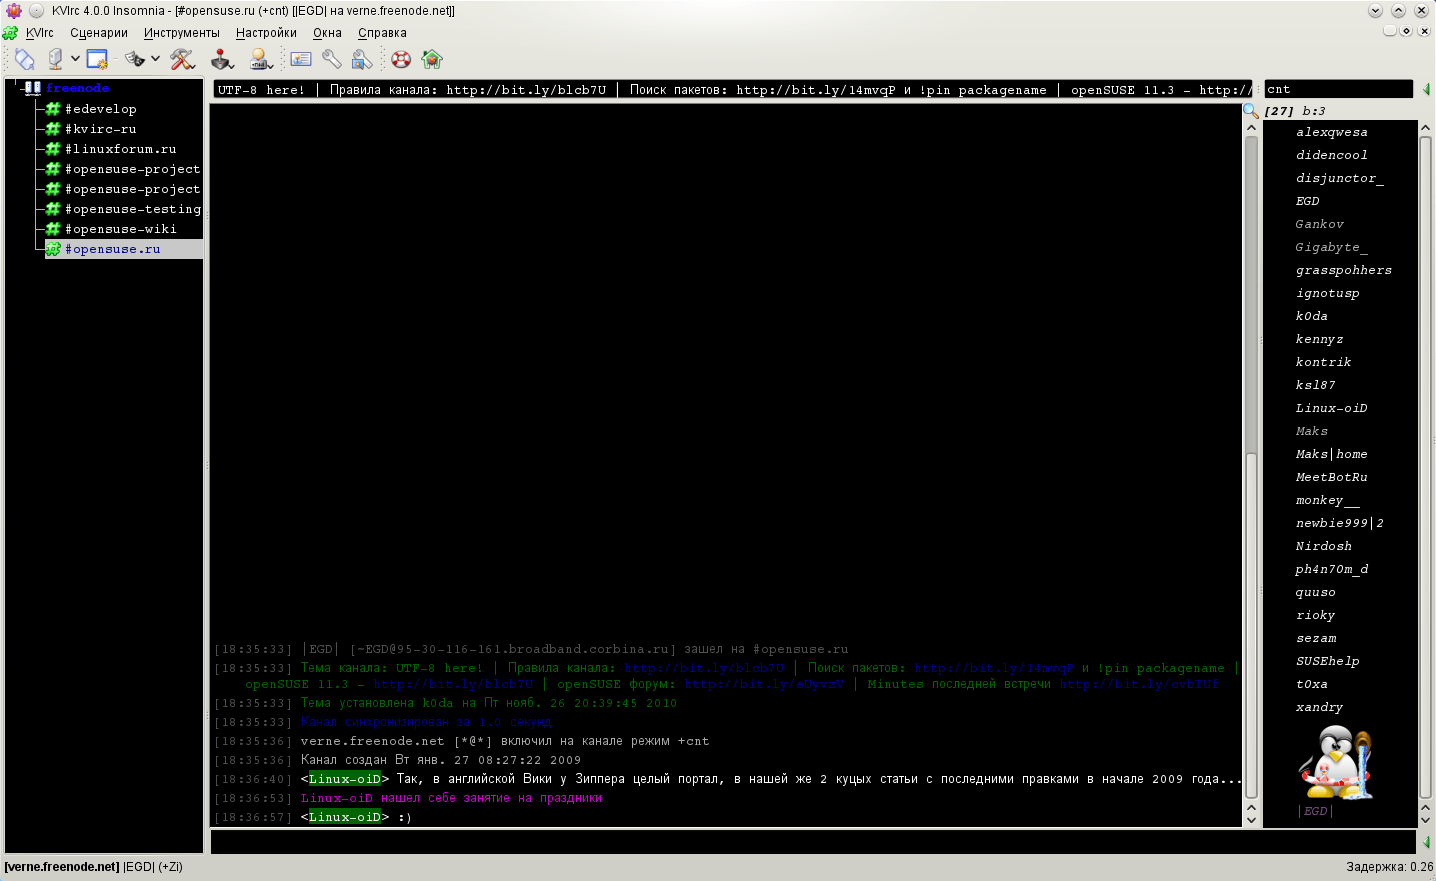The image size is (1436, 881).
Task: Open the hammer and screwdriver scripting tools icon
Action: click(x=182, y=59)
